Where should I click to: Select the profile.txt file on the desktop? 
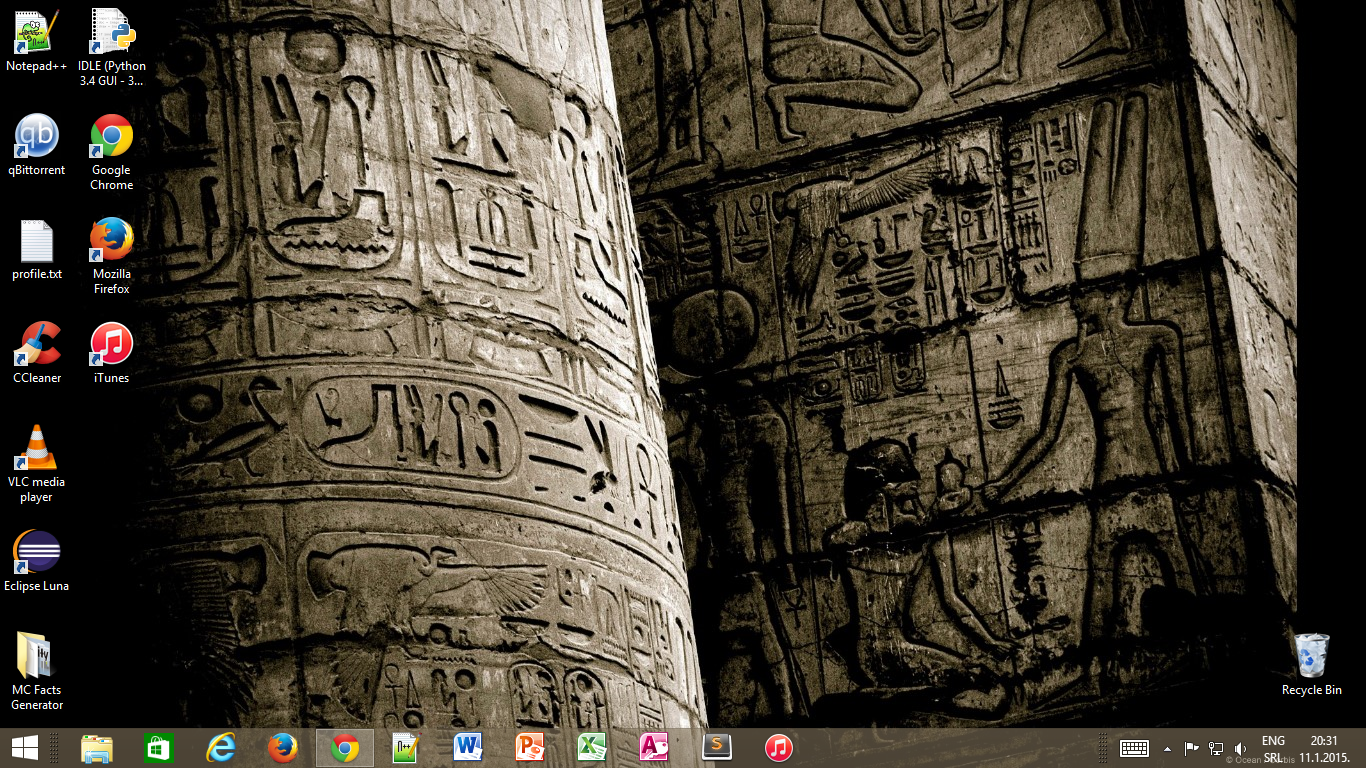(36, 250)
